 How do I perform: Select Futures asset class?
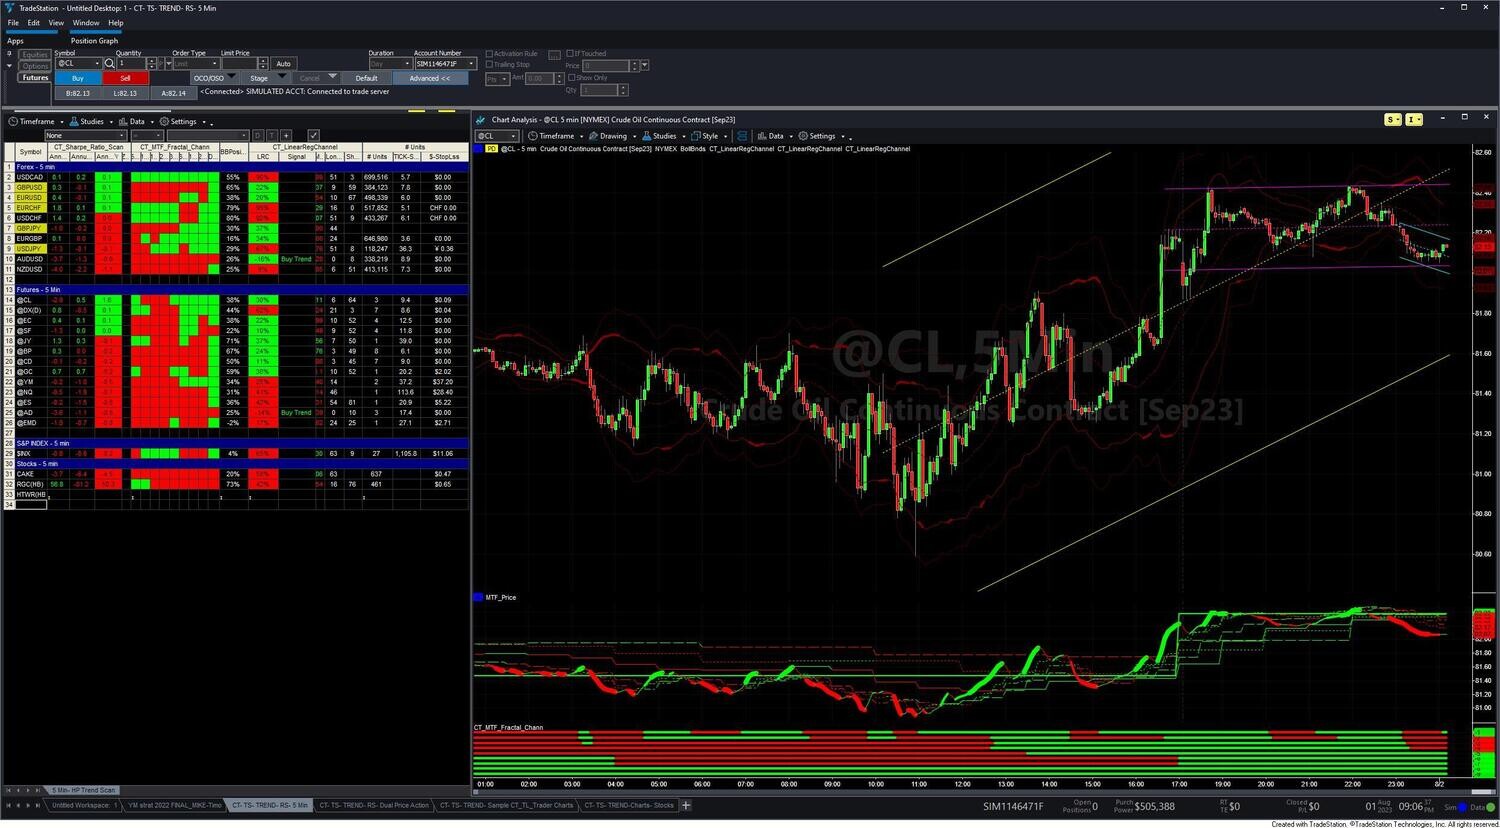click(x=35, y=77)
